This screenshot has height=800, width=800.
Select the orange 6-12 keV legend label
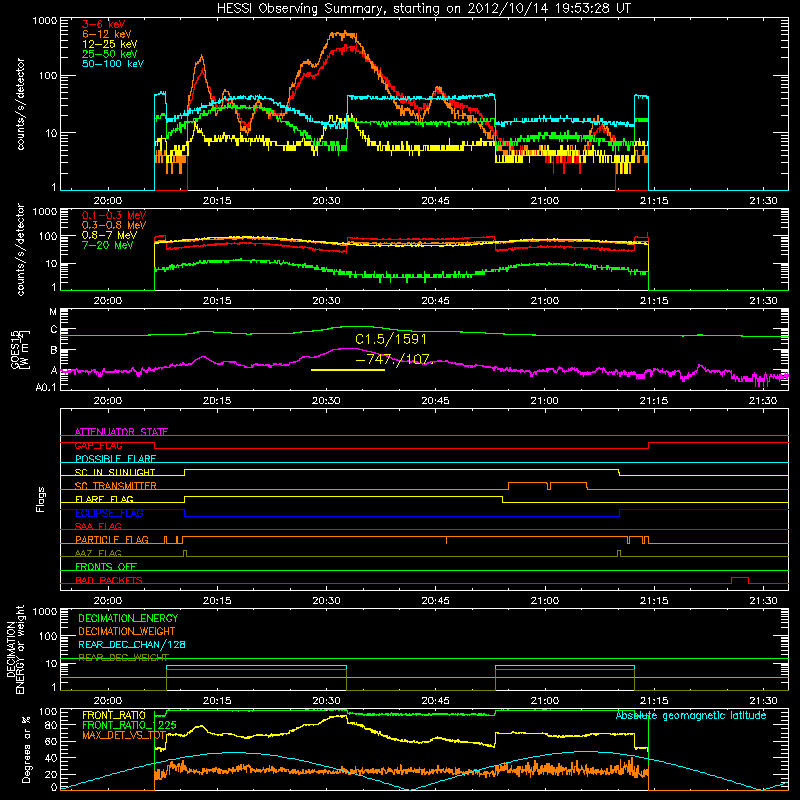107,34
